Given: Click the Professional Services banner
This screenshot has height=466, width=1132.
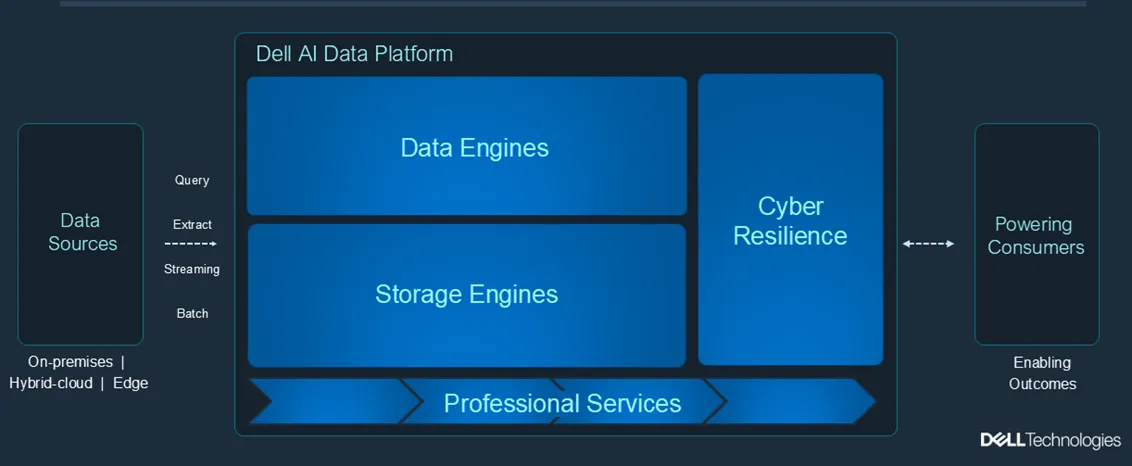Looking at the screenshot, I should 562,403.
